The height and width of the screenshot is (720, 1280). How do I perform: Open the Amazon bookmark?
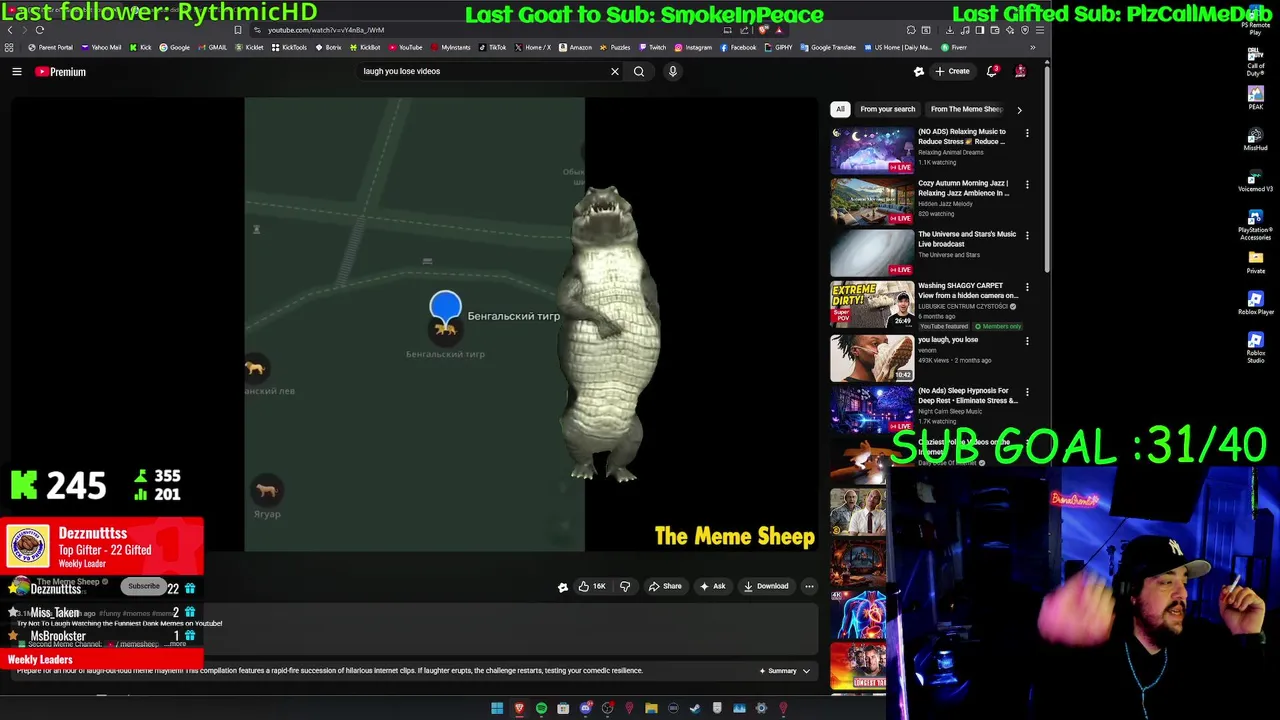[576, 47]
